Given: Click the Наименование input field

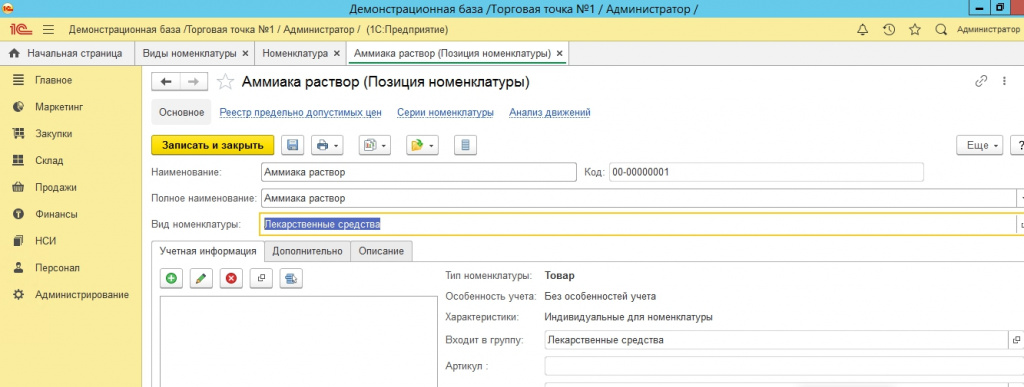Looking at the screenshot, I should pos(418,172).
